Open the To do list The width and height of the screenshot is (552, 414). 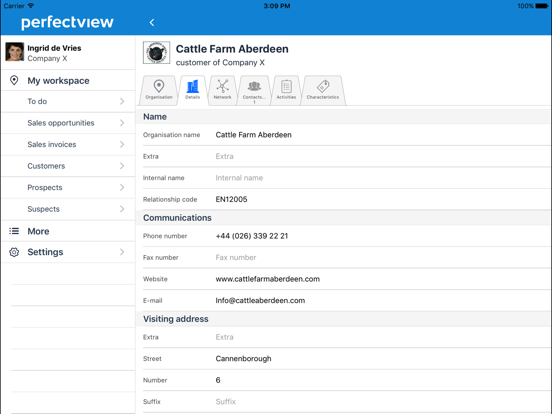pyautogui.click(x=68, y=101)
